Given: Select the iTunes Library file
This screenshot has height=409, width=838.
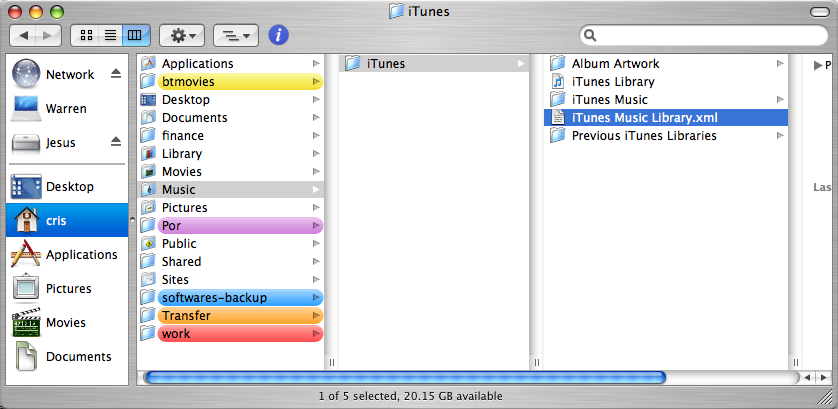Looking at the screenshot, I should [x=666, y=82].
